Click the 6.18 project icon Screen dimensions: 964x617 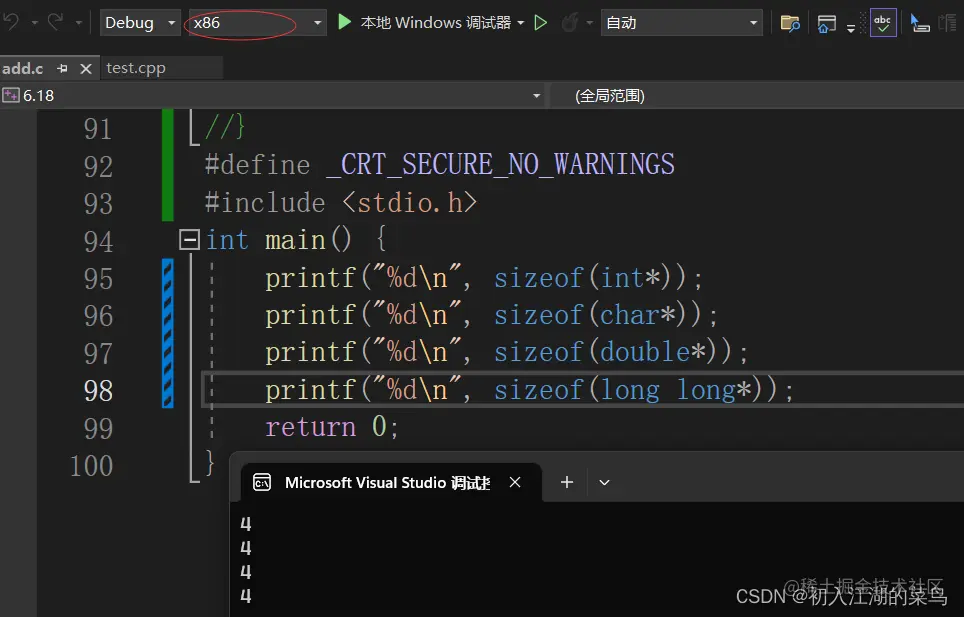10,95
